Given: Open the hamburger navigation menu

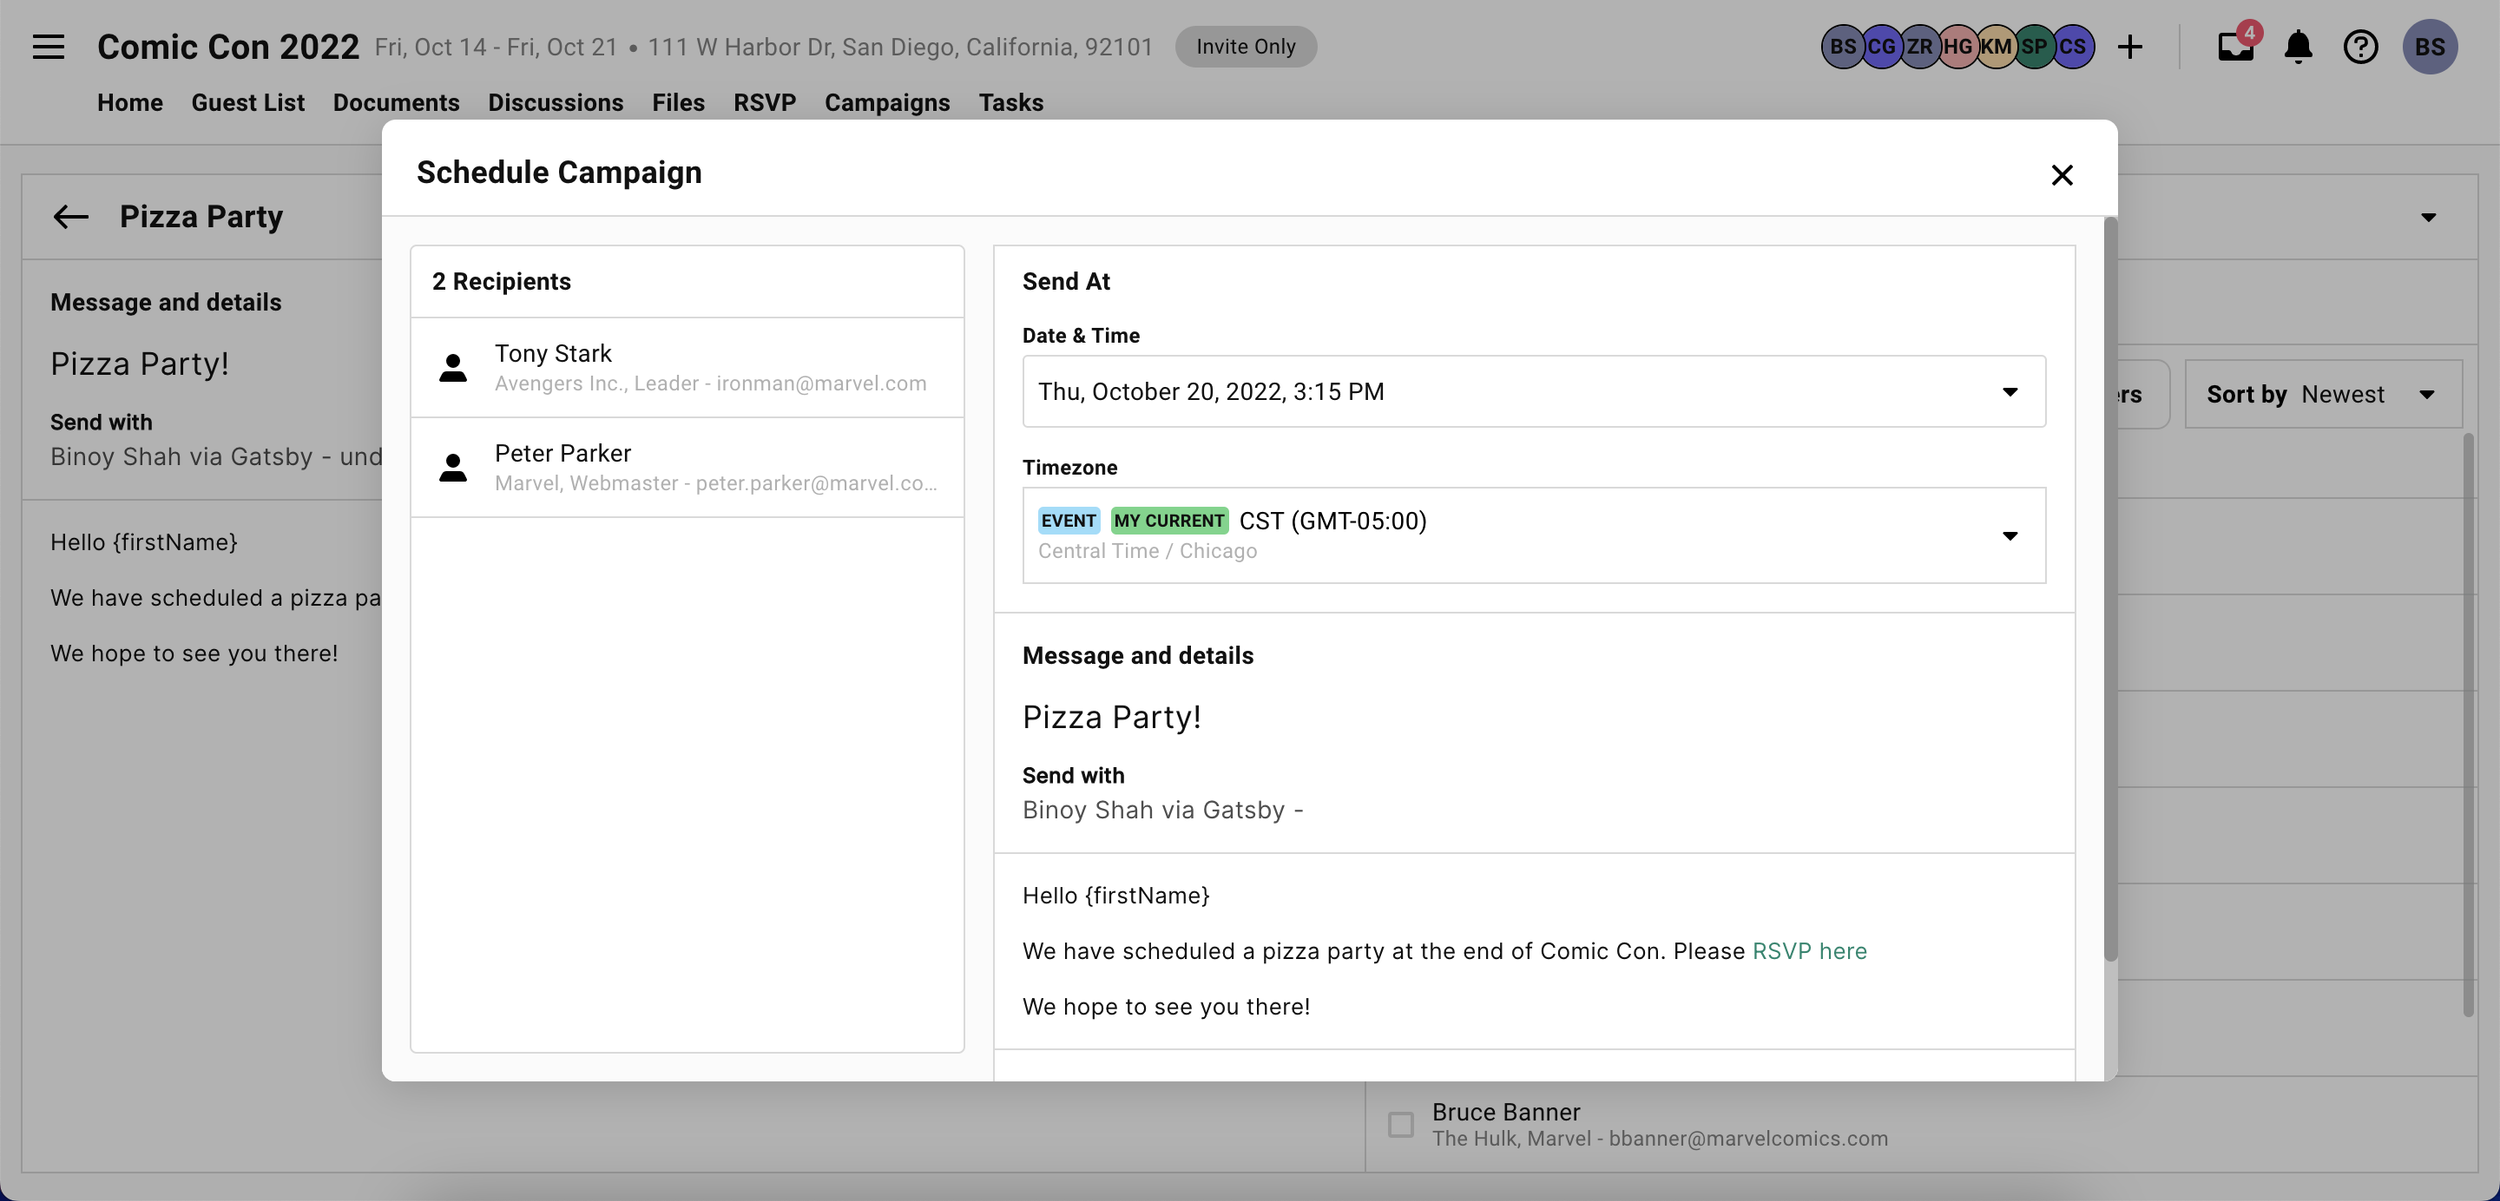Looking at the screenshot, I should point(48,47).
